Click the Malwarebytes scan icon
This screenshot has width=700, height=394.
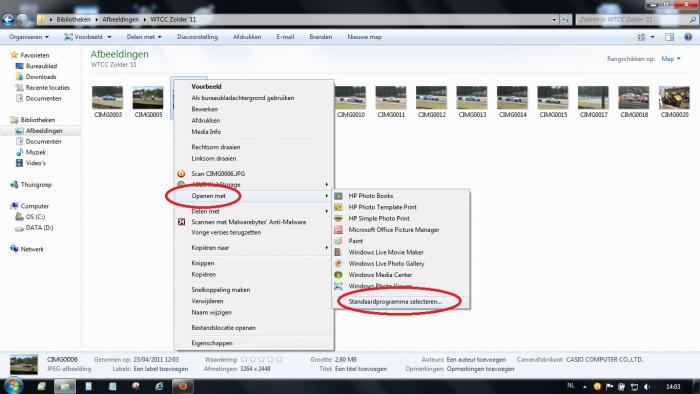181,222
